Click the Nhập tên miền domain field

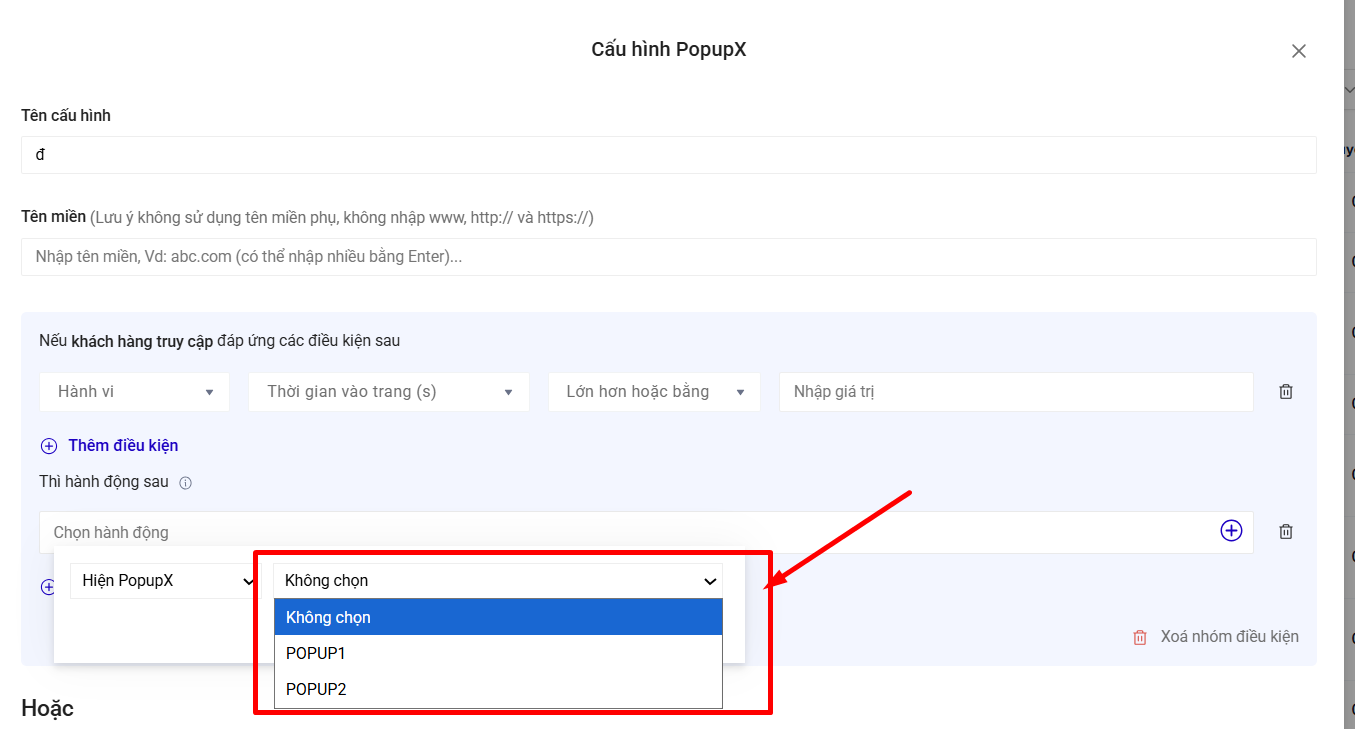coord(668,257)
